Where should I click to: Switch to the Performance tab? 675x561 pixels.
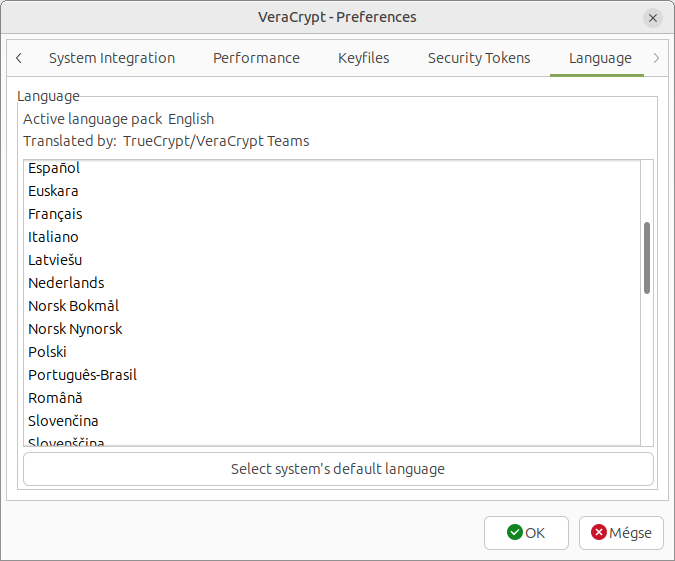coord(256,58)
